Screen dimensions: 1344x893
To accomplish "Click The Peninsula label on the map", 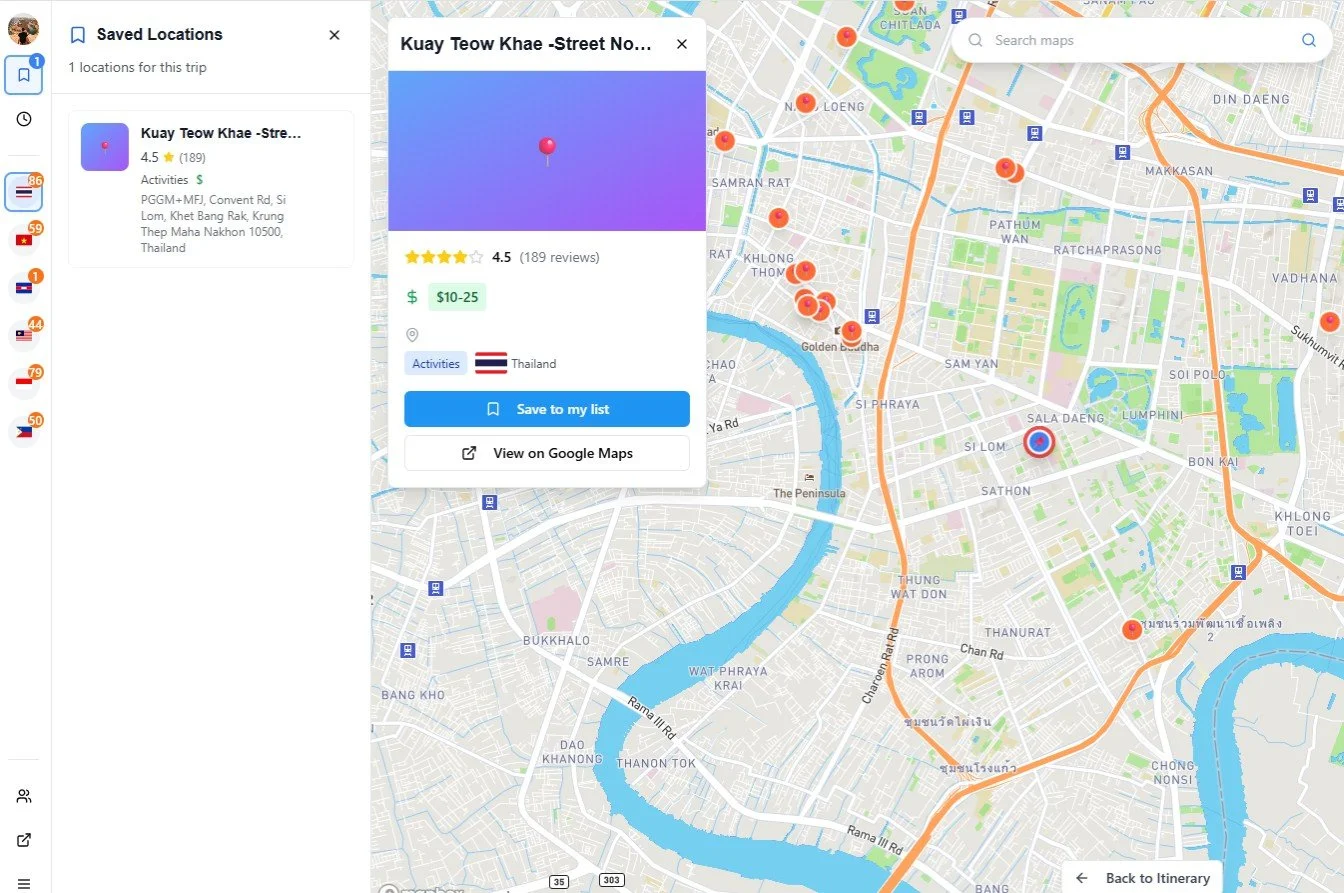I will [x=809, y=493].
